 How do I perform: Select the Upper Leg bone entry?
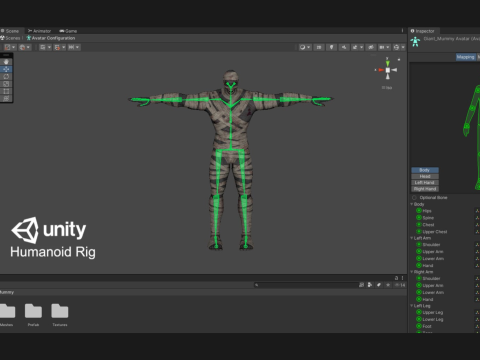(433, 312)
